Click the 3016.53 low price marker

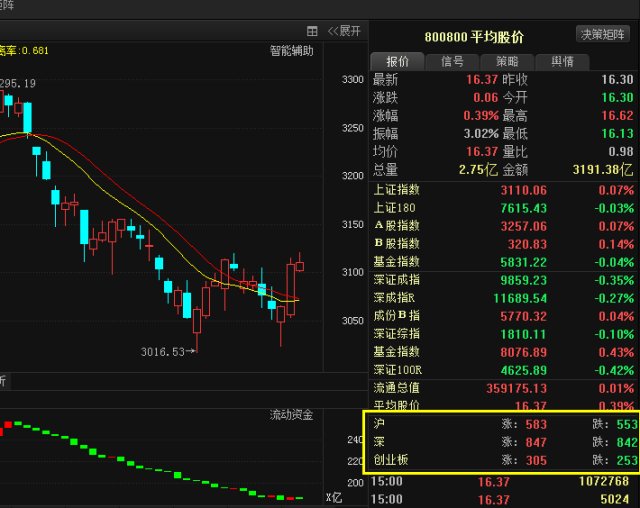[x=165, y=352]
